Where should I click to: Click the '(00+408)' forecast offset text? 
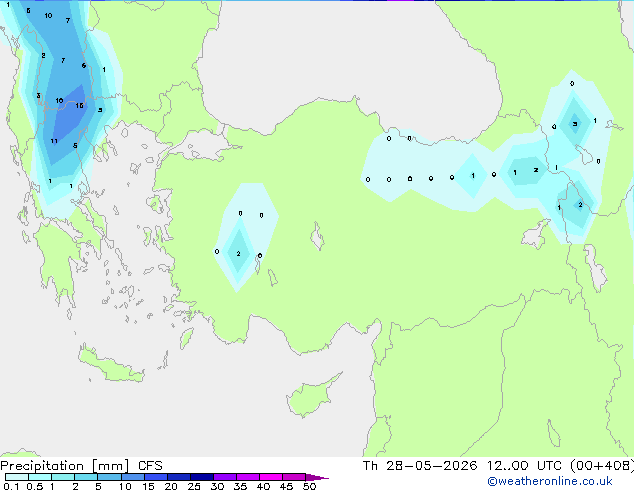click(602, 466)
